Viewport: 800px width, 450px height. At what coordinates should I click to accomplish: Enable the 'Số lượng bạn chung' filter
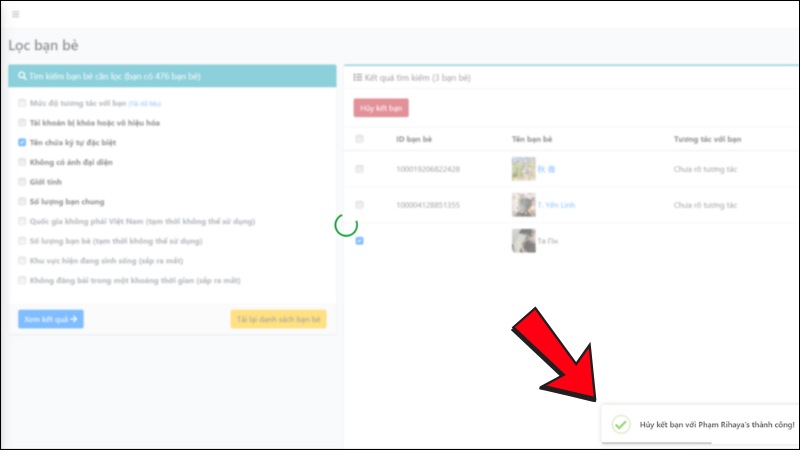pos(22,201)
